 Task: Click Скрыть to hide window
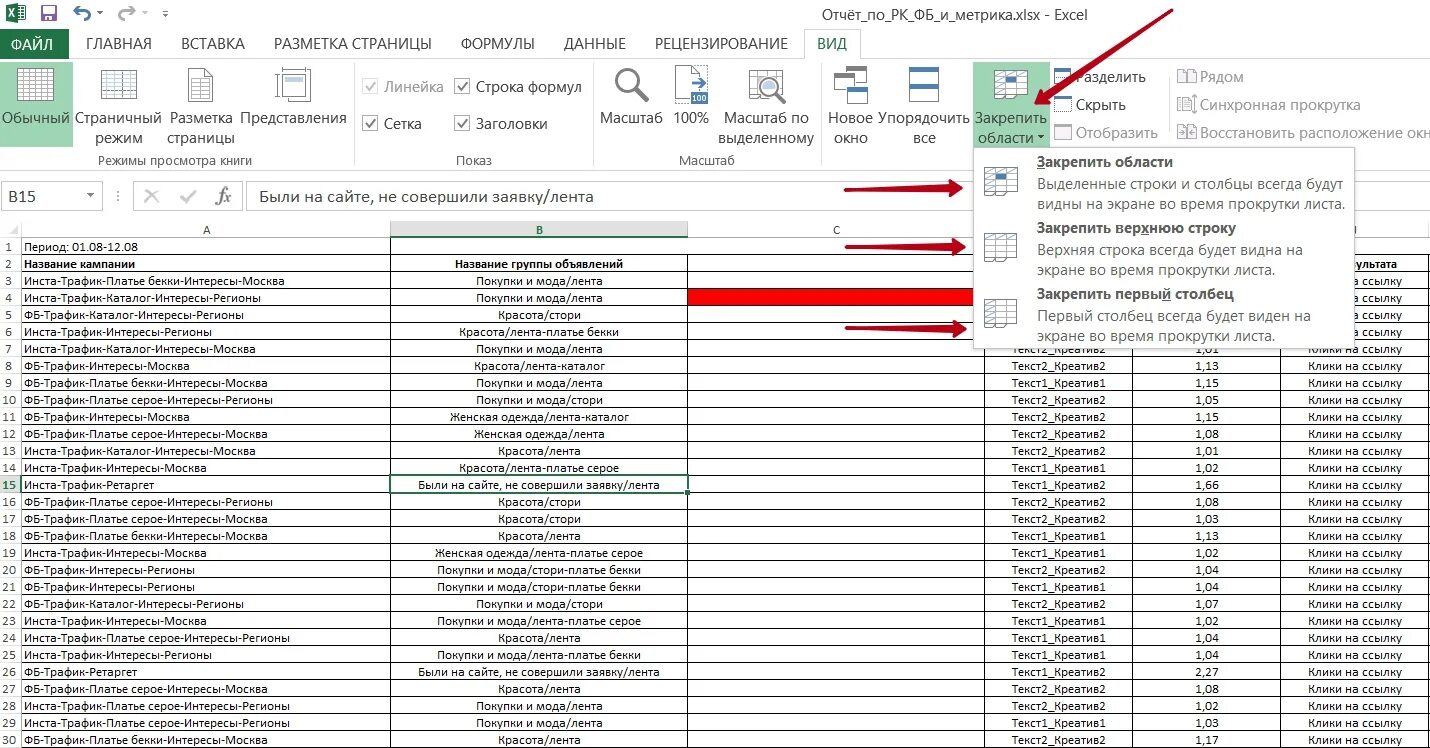coord(1090,105)
